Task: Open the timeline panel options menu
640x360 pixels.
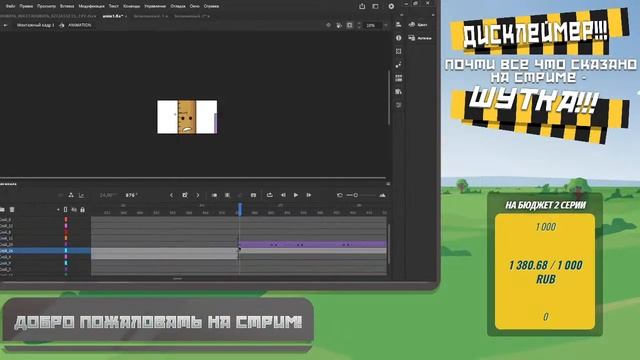Action: pos(388,184)
